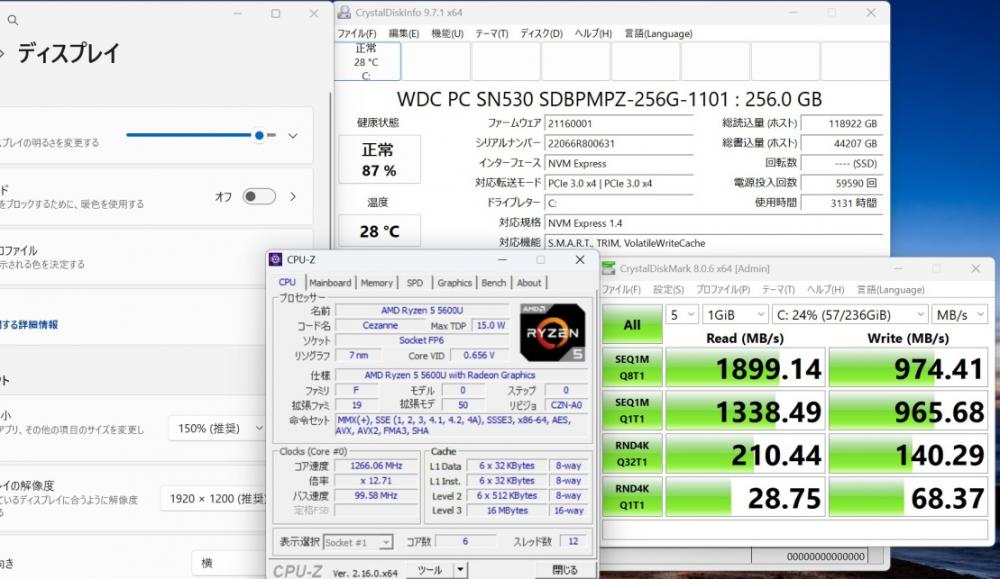The image size is (1000, 579).
Task: Click the total host reads value 118922 GB
Action: click(x=842, y=124)
